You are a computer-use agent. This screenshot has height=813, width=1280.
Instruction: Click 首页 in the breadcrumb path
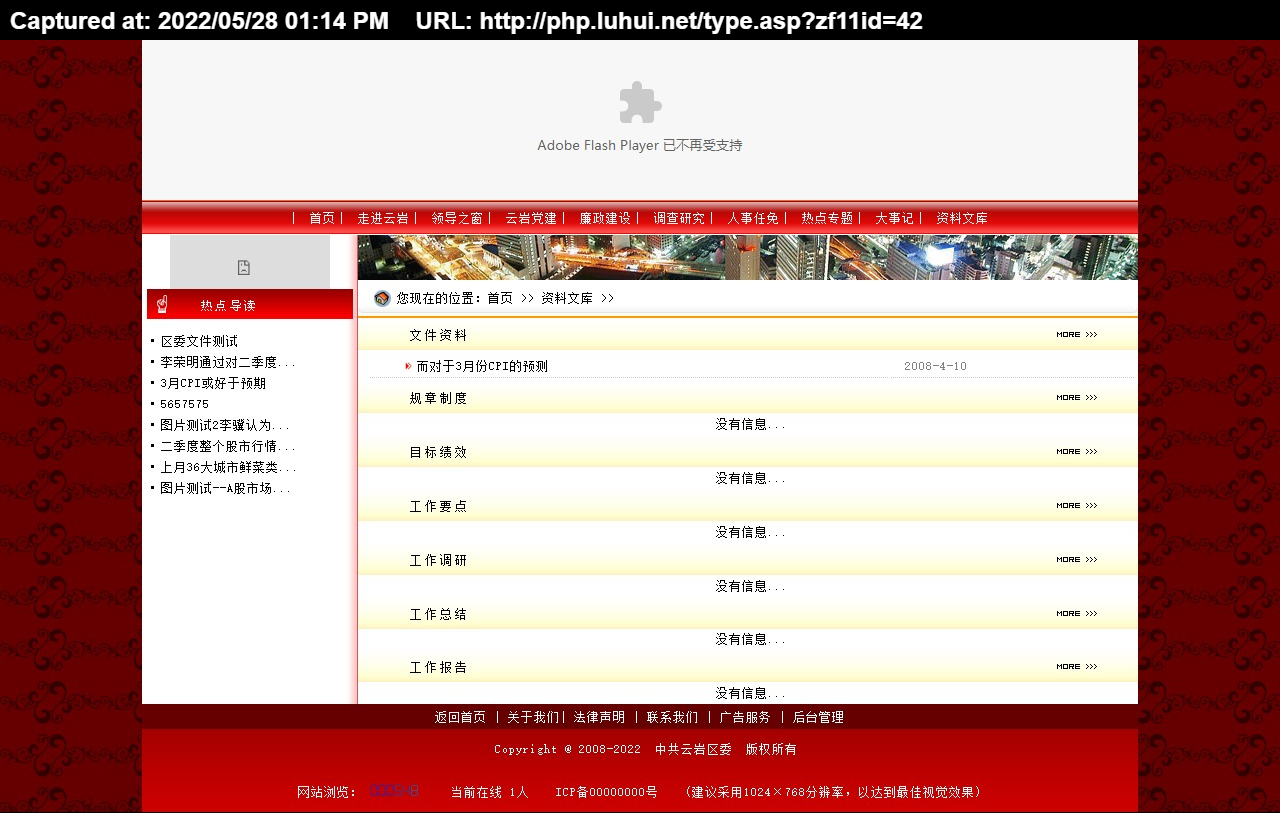click(x=500, y=298)
